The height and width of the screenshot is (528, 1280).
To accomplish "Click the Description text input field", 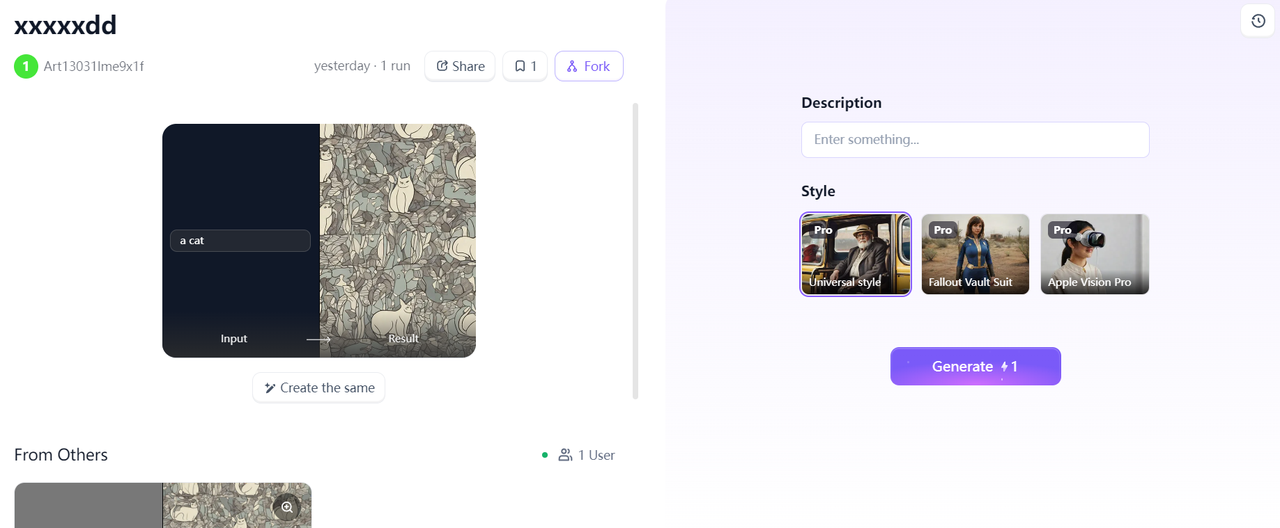I will (975, 140).
